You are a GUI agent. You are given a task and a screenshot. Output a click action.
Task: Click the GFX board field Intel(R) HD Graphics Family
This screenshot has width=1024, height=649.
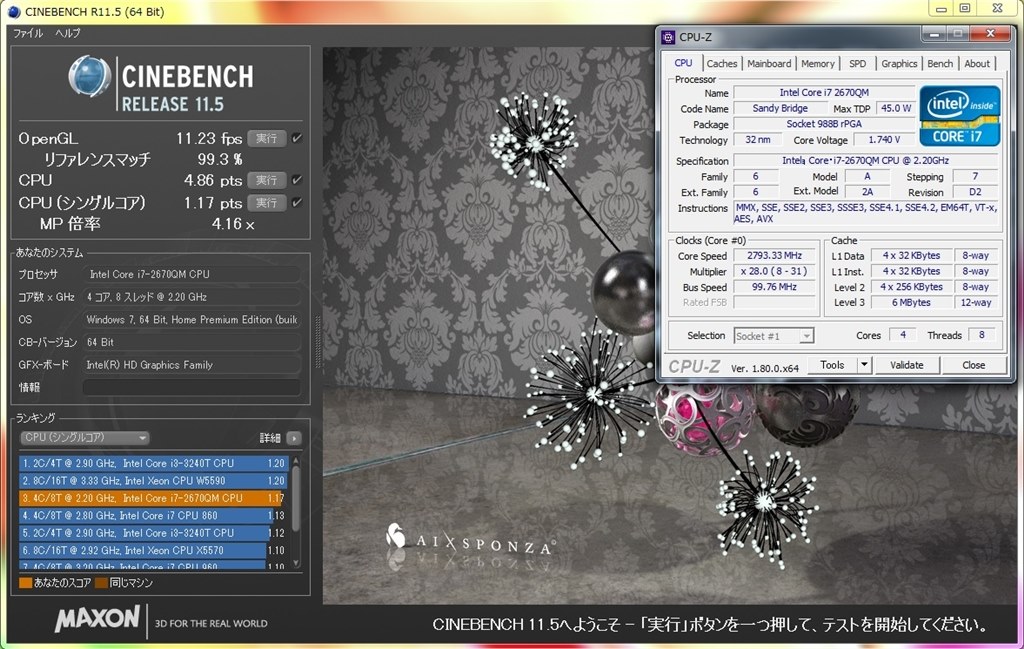191,365
